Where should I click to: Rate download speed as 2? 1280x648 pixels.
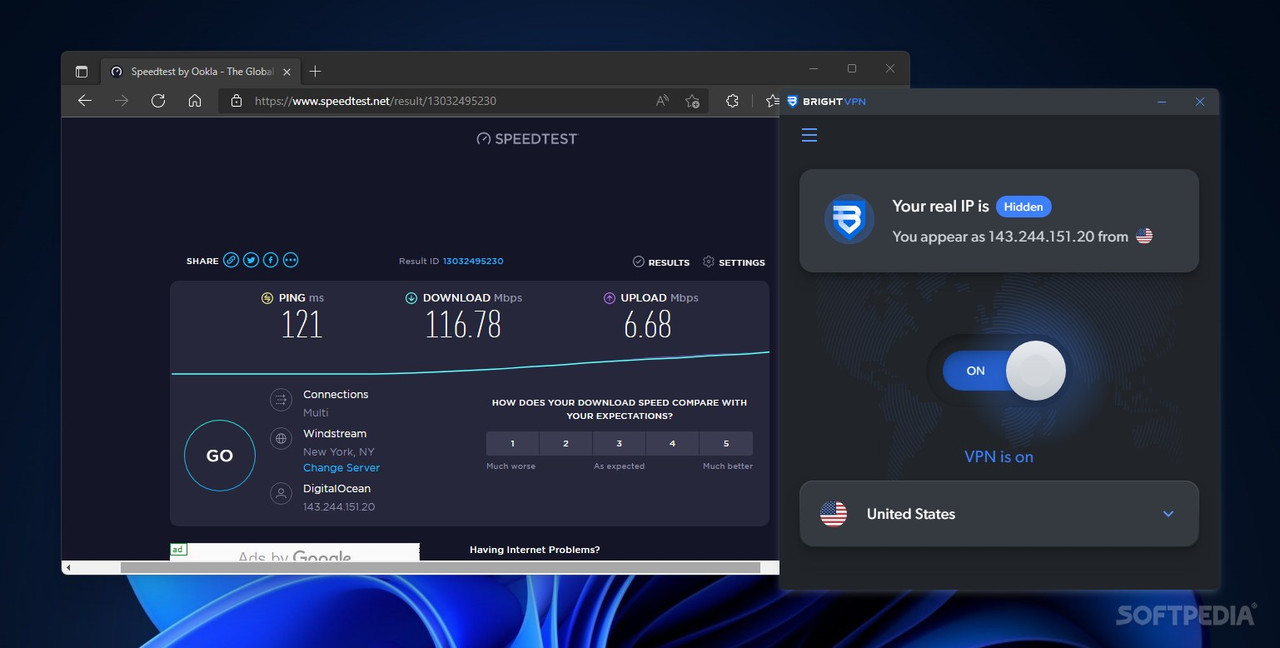pos(566,444)
